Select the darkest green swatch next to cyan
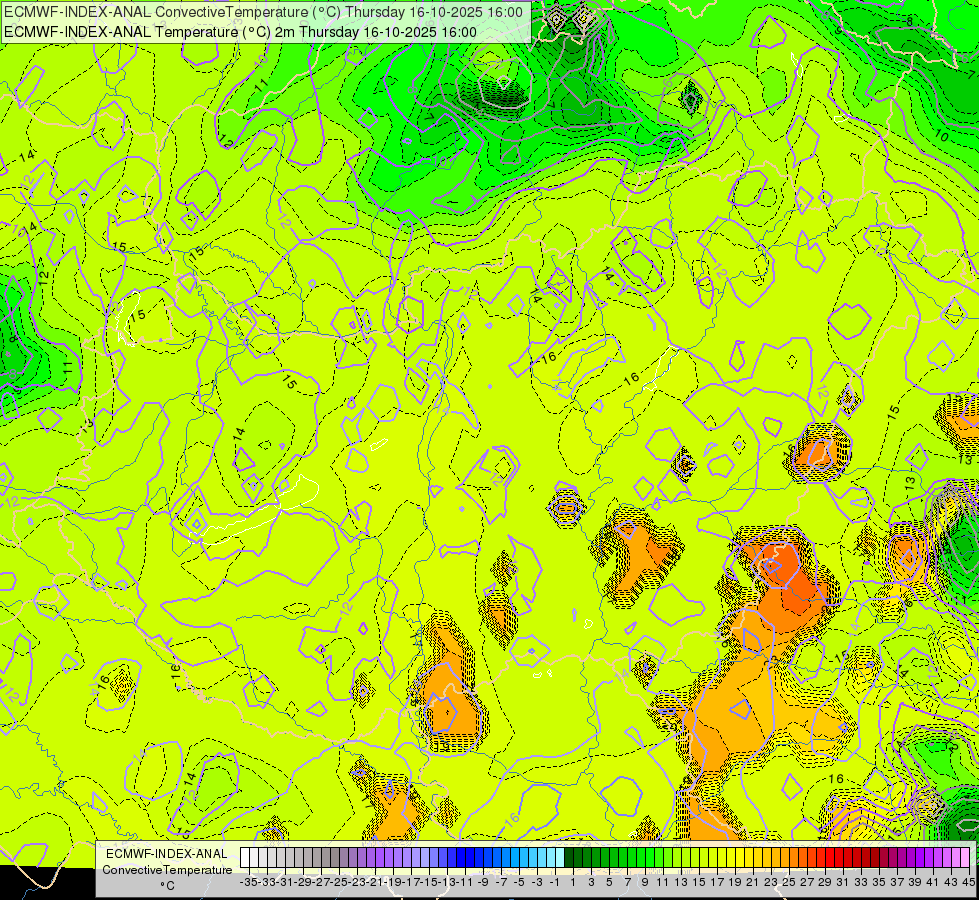 569,858
